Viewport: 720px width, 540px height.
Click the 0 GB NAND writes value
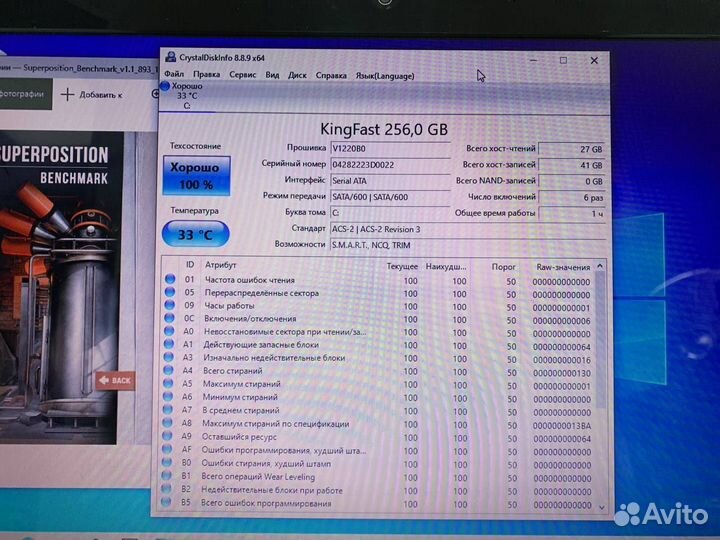[572, 181]
